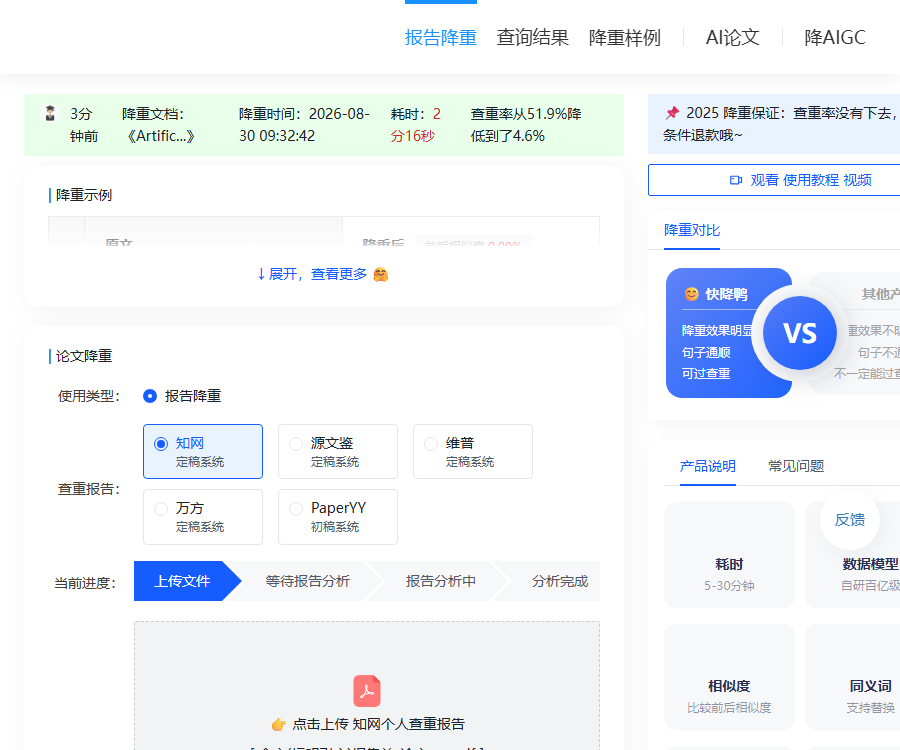
Task: Click the 分析完成 progress step
Action: coord(560,581)
